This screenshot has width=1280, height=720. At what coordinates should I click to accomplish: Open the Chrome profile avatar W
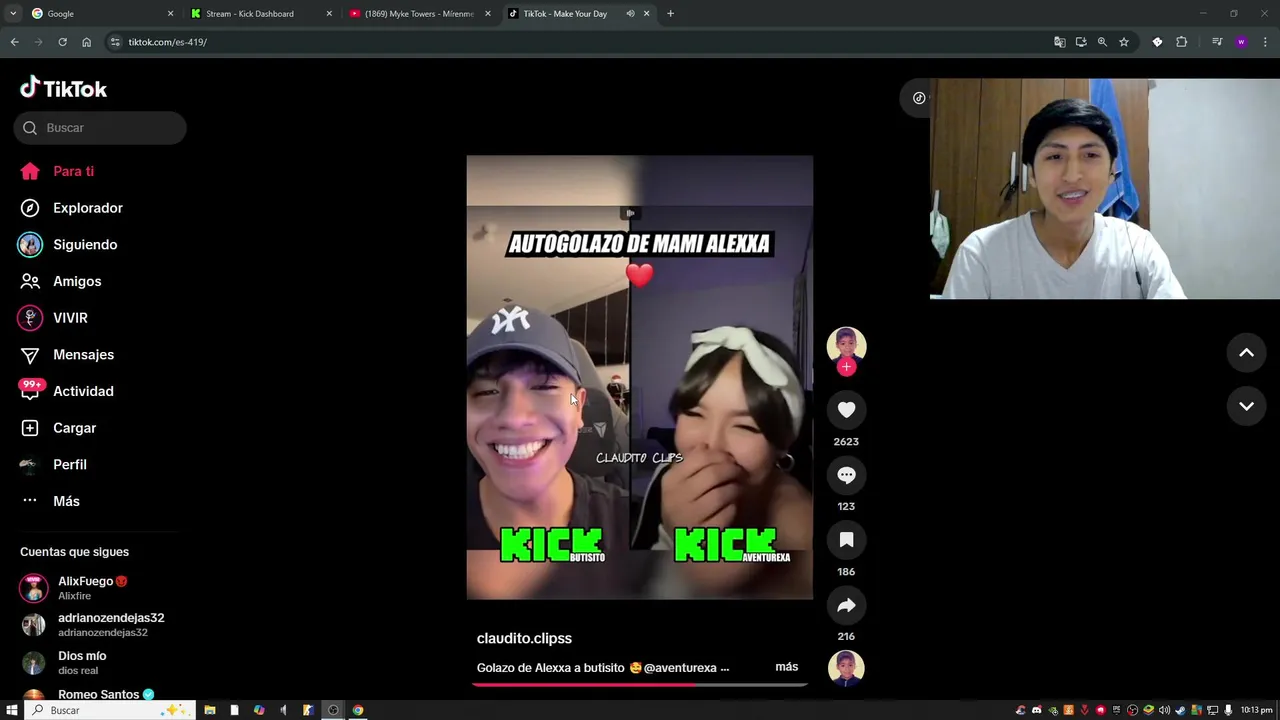pyautogui.click(x=1241, y=42)
